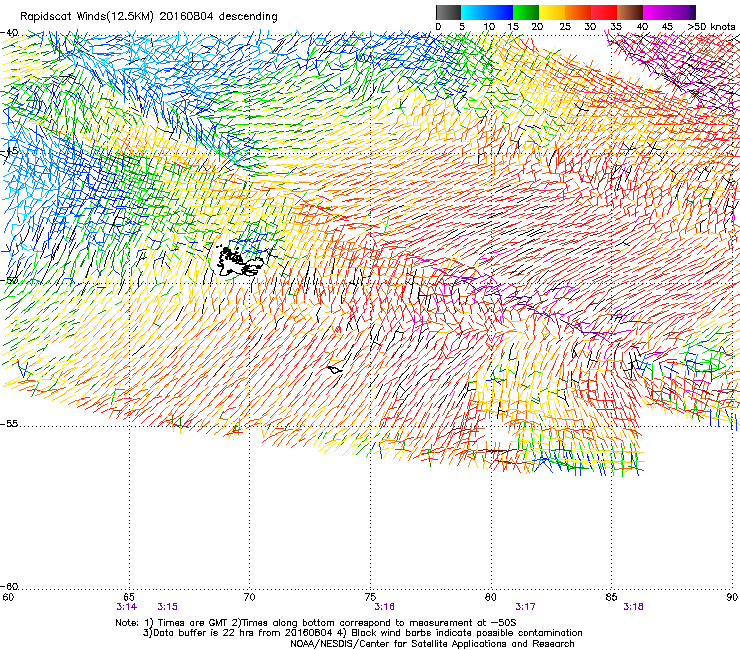Click the legend label '35'
This screenshot has width=740, height=650.
pyautogui.click(x=616, y=26)
